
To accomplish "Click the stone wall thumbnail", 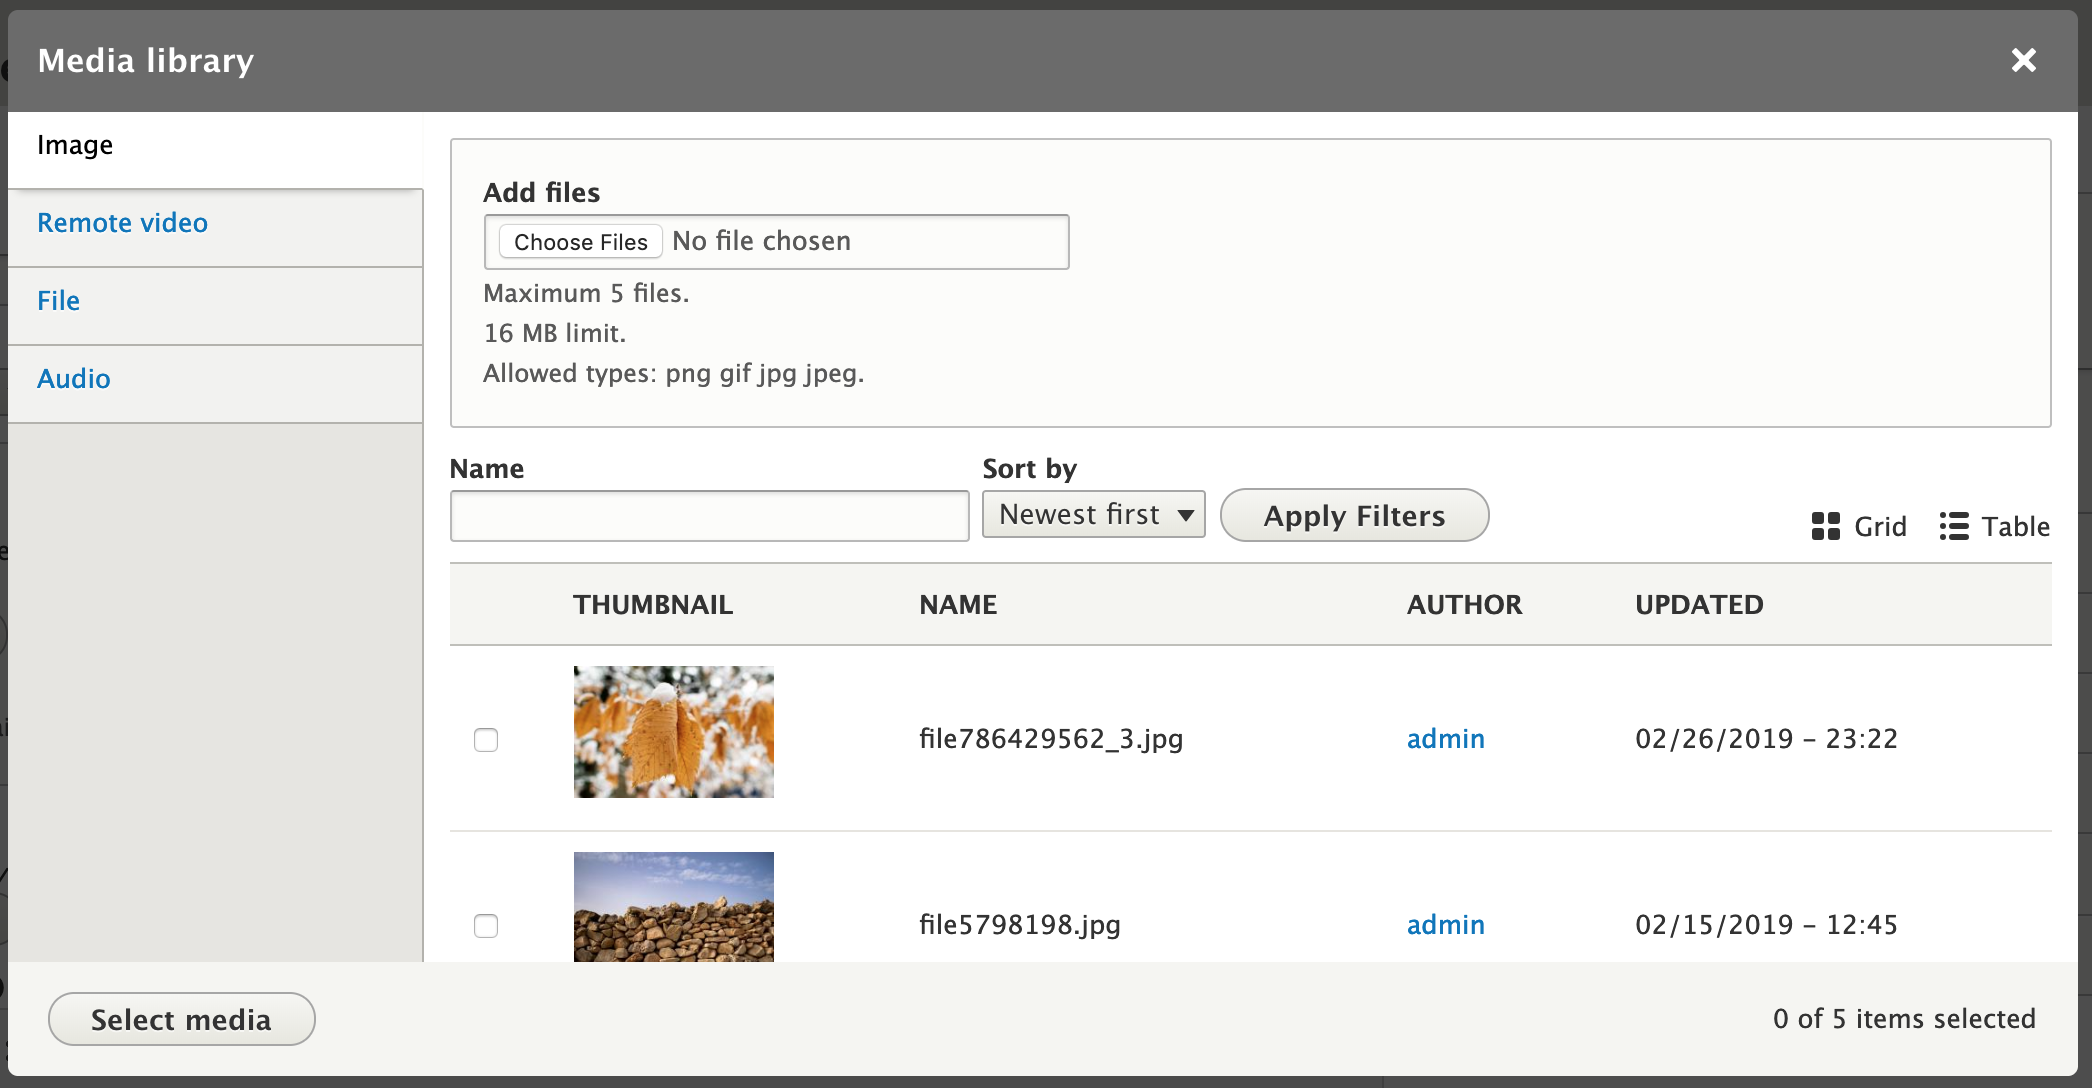I will coord(673,907).
